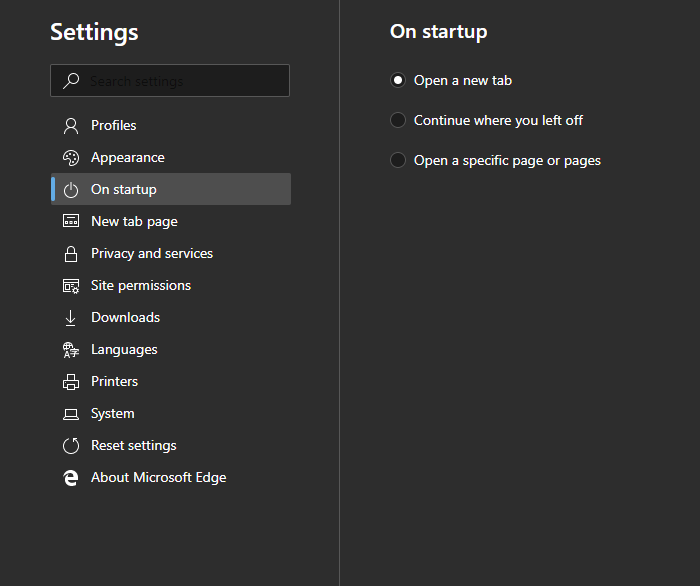Click the Profiles person icon
This screenshot has height=586, width=700.
[71, 125]
